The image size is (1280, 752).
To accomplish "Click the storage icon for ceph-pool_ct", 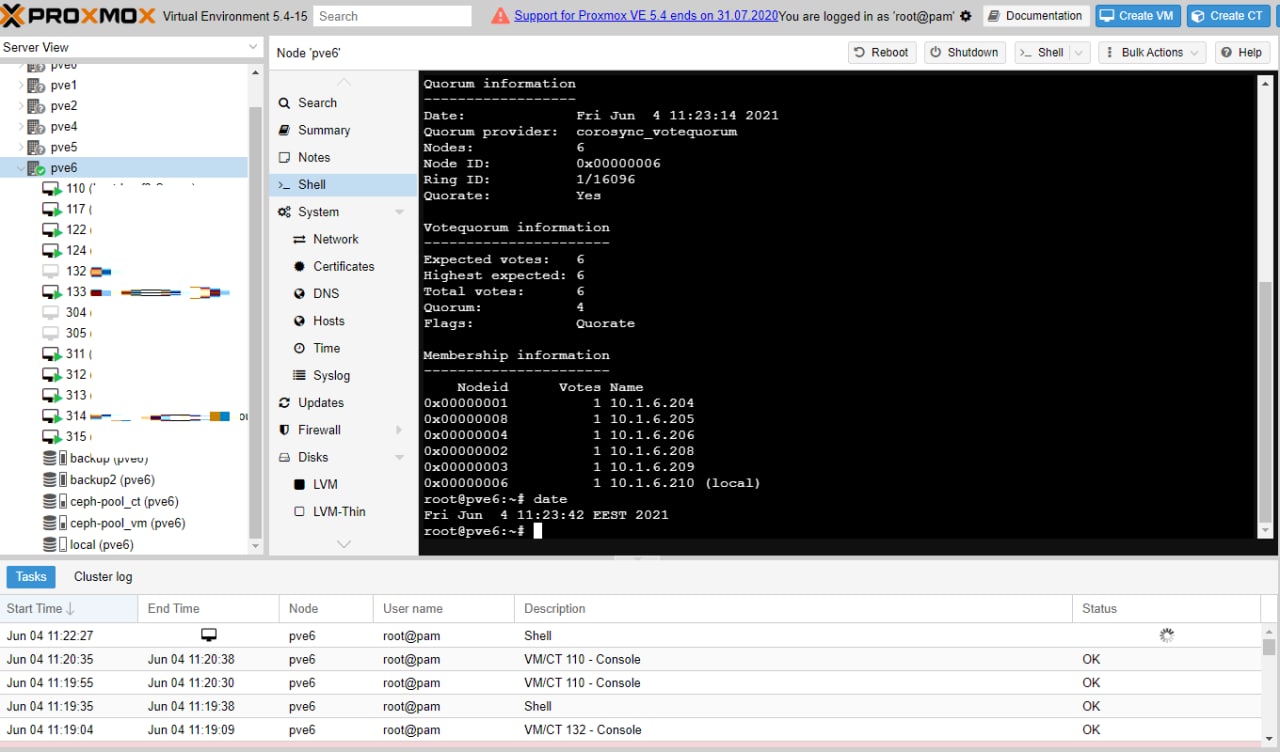I will coord(54,501).
